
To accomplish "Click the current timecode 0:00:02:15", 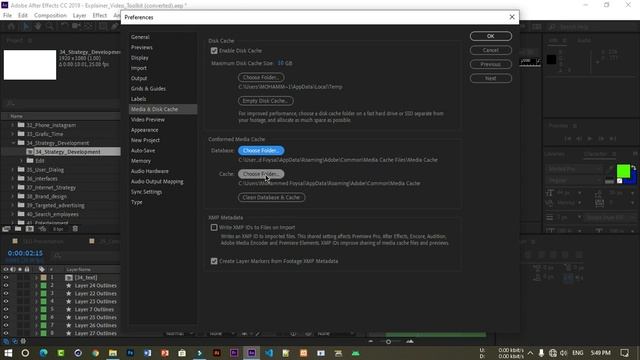I will (25, 253).
